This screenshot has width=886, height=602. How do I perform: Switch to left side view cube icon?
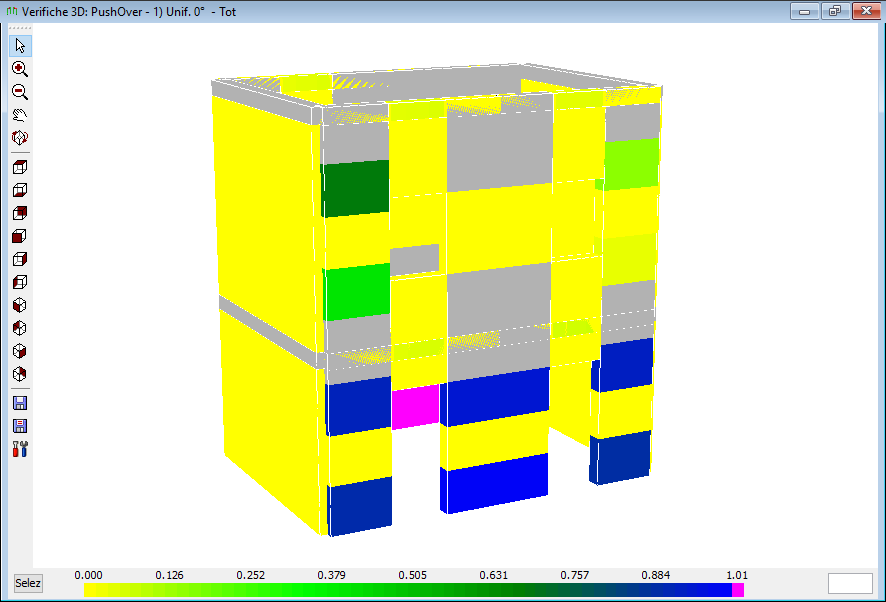(x=20, y=282)
